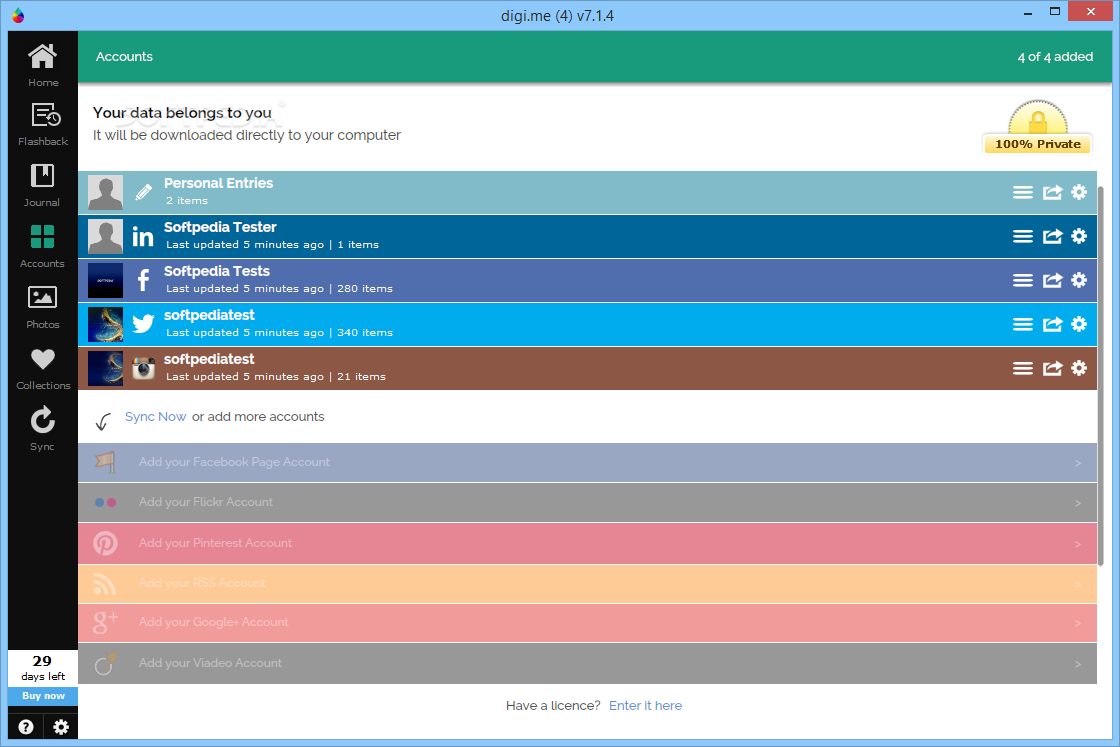The width and height of the screenshot is (1120, 747).
Task: Select the Accounts sidebar section
Action: (x=42, y=246)
